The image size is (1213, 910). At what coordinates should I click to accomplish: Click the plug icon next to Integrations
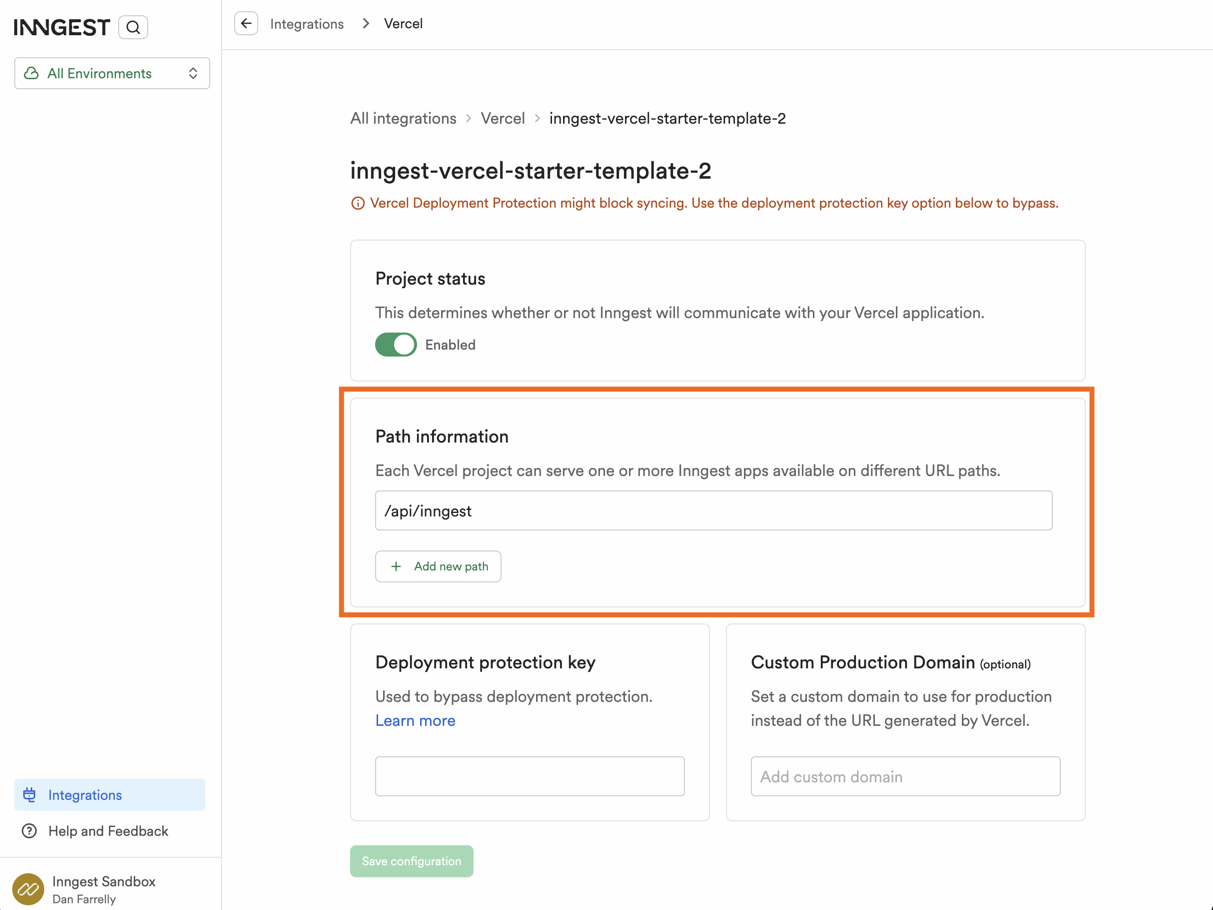(x=30, y=795)
